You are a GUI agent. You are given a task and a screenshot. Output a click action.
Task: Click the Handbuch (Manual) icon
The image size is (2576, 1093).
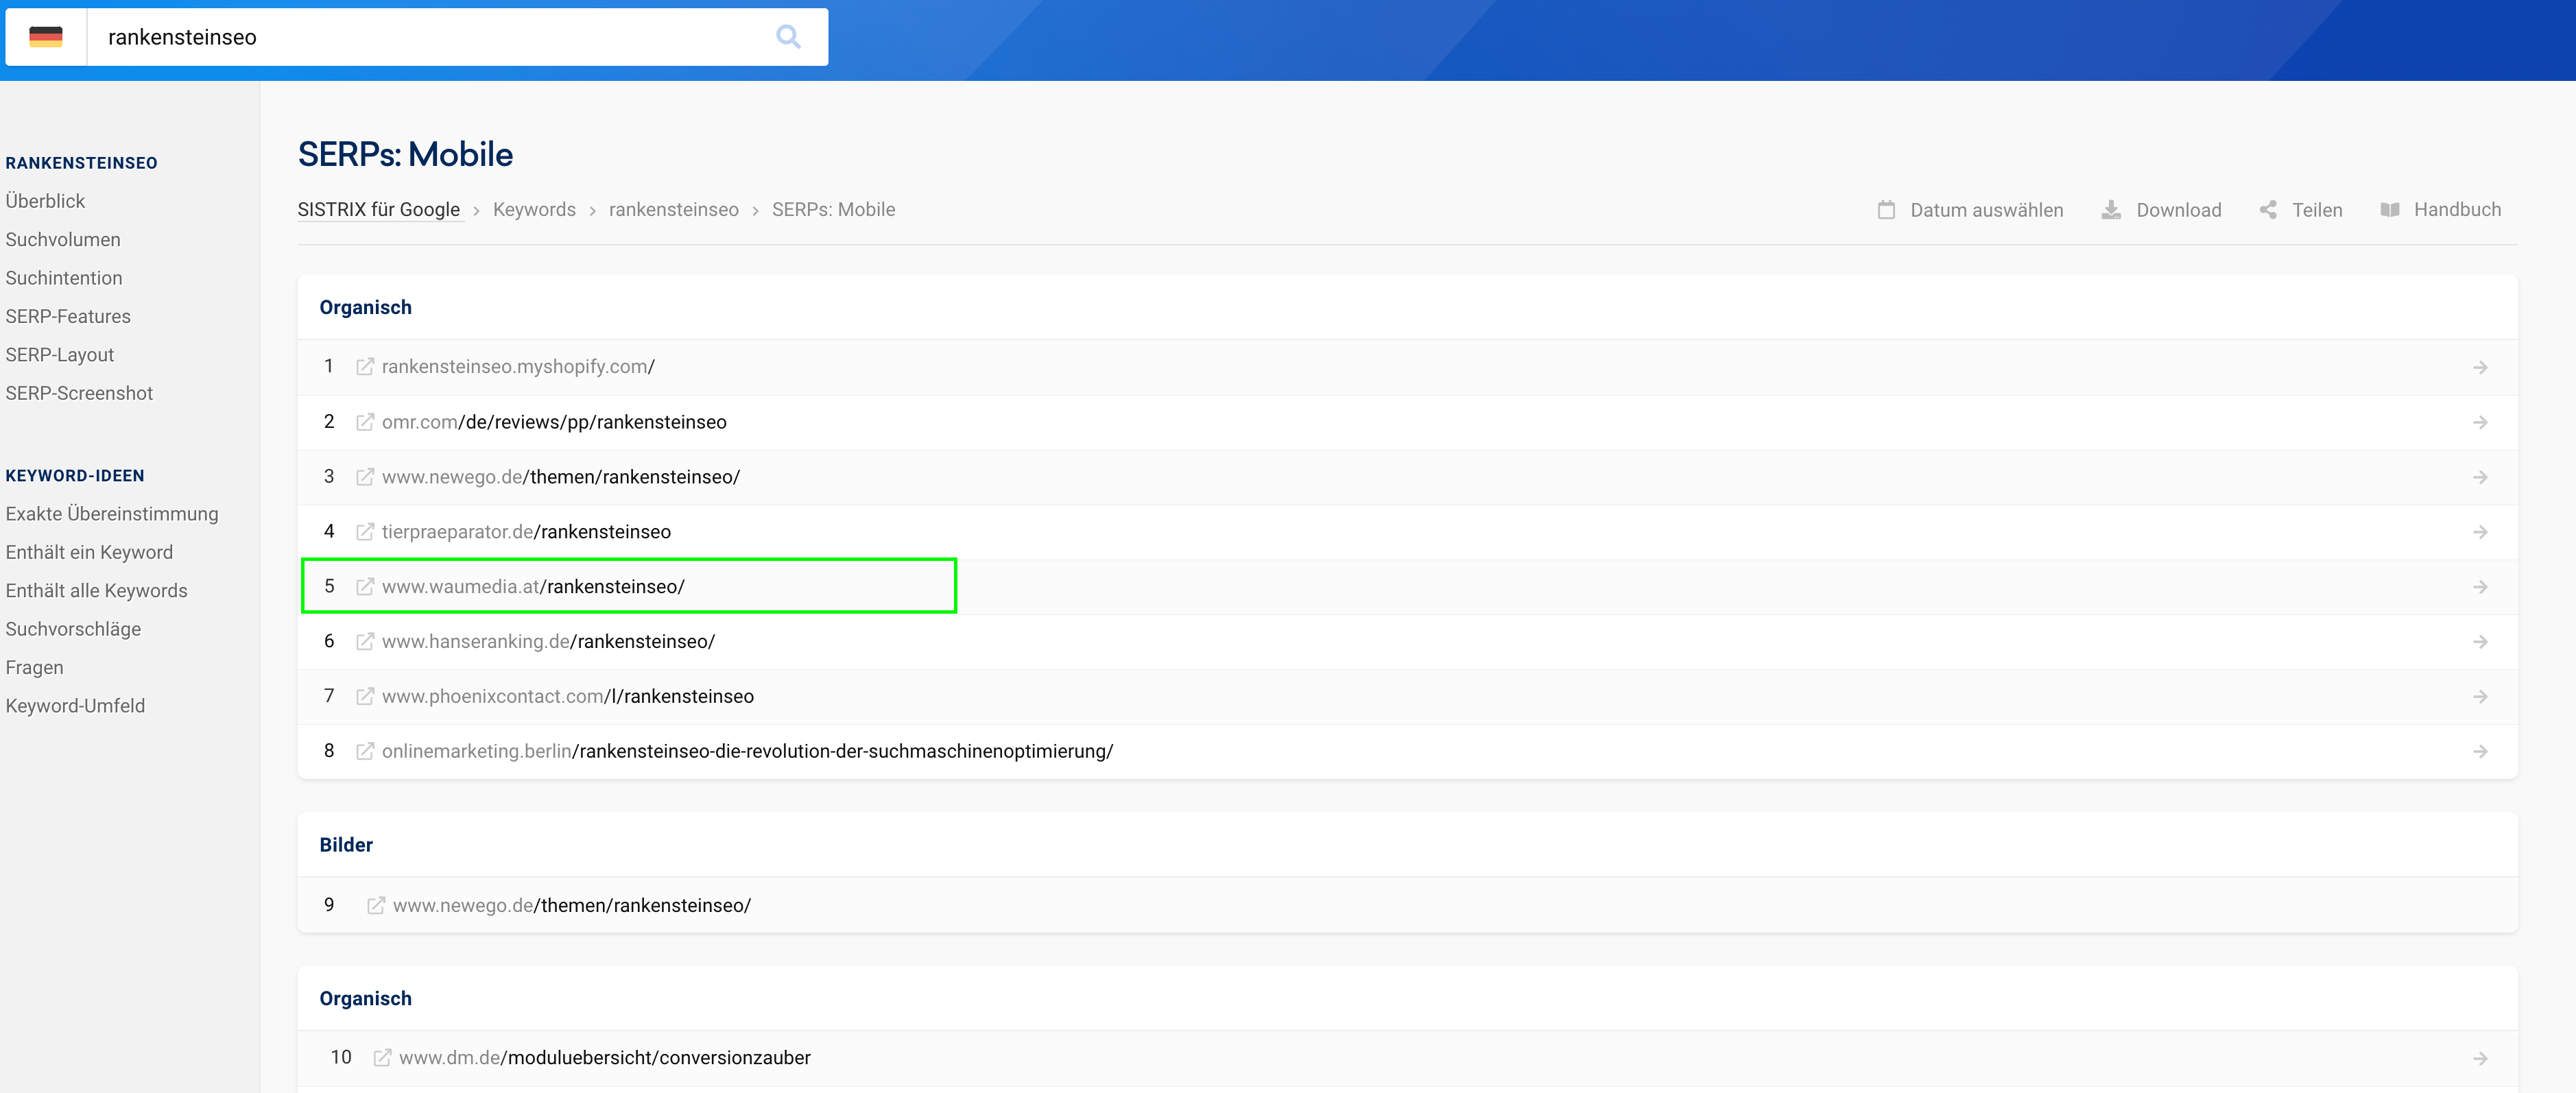click(x=2390, y=211)
